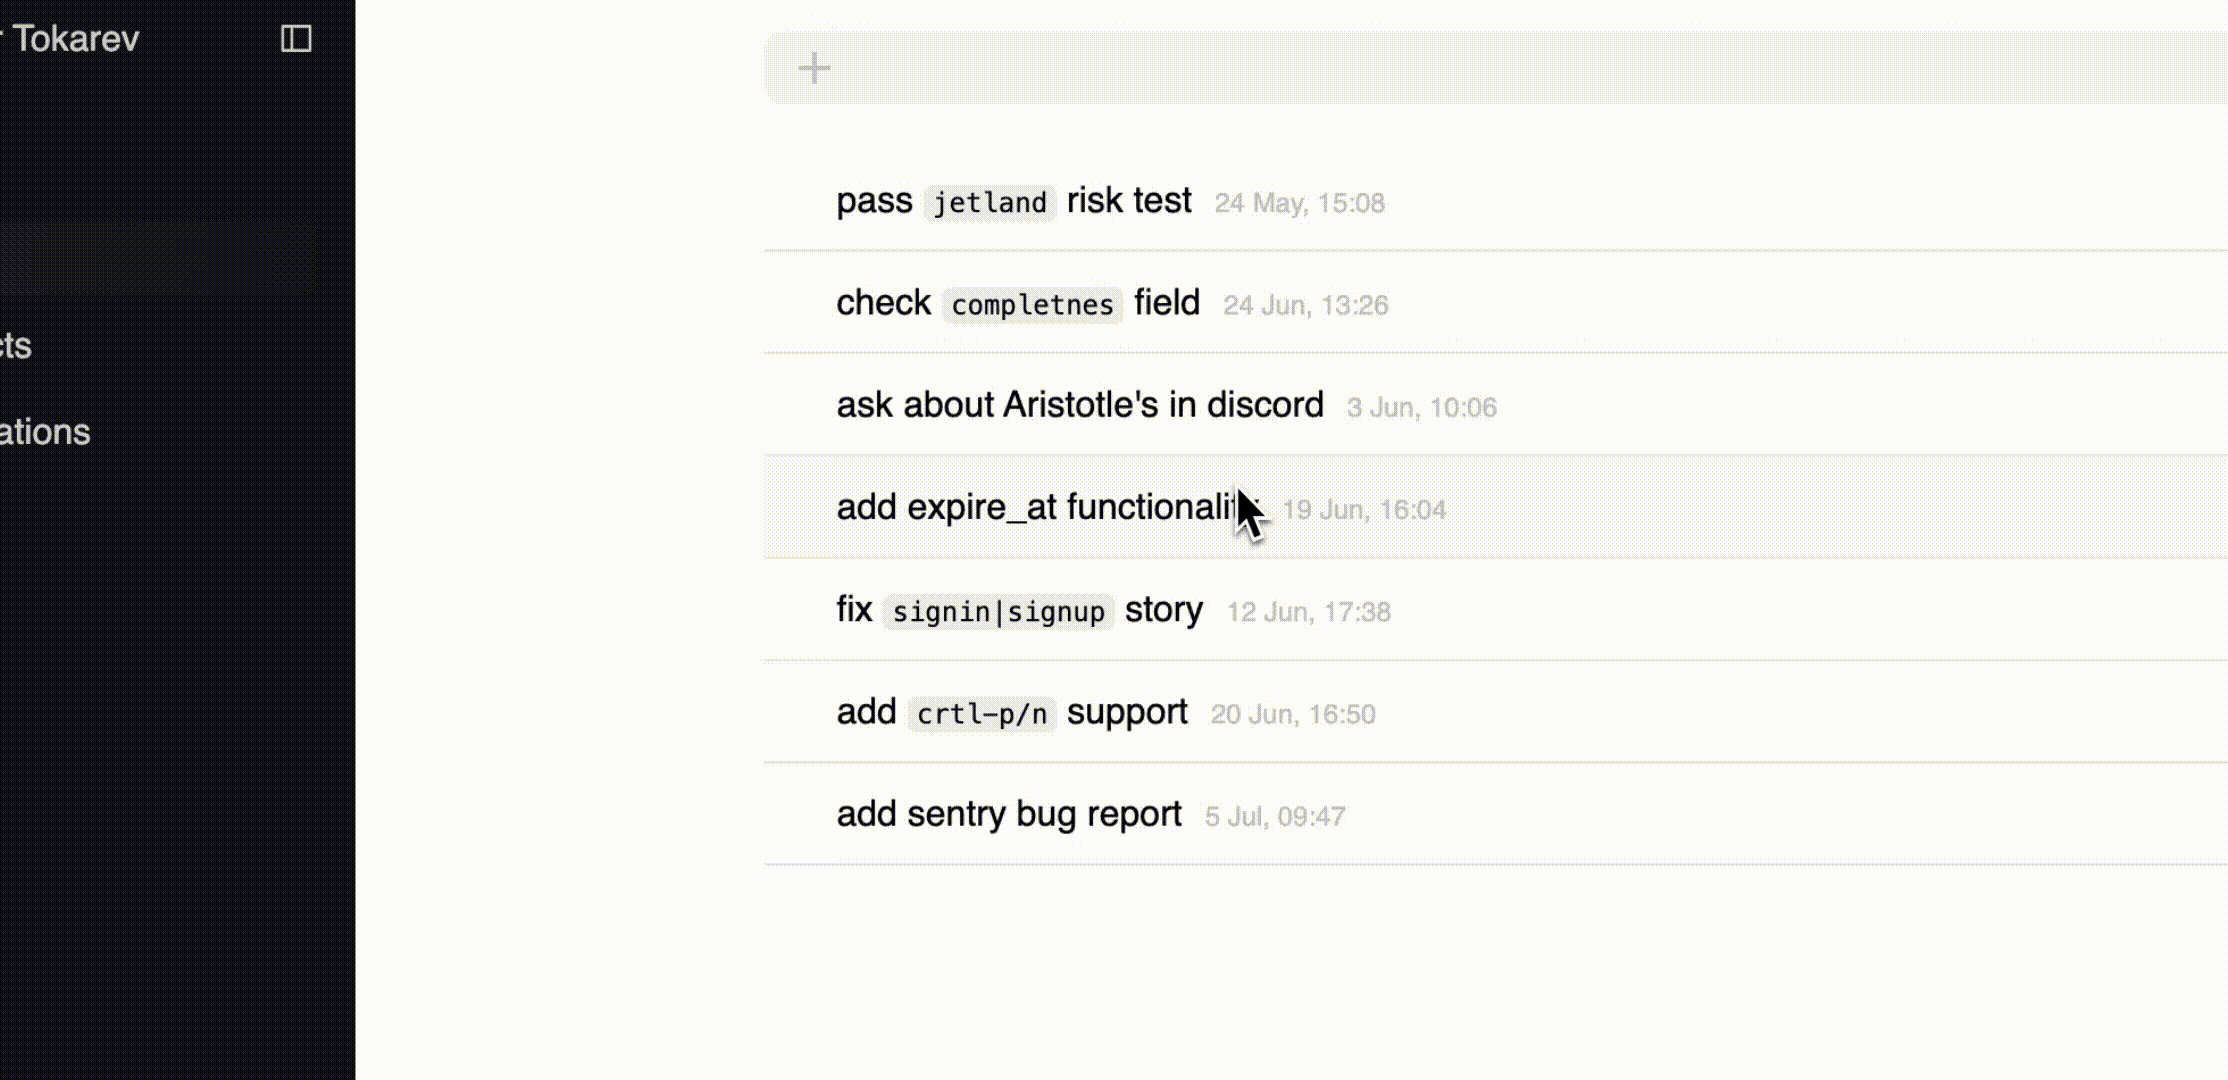Click the 'completnes' code tag
The image size is (2228, 1080).
(1032, 304)
